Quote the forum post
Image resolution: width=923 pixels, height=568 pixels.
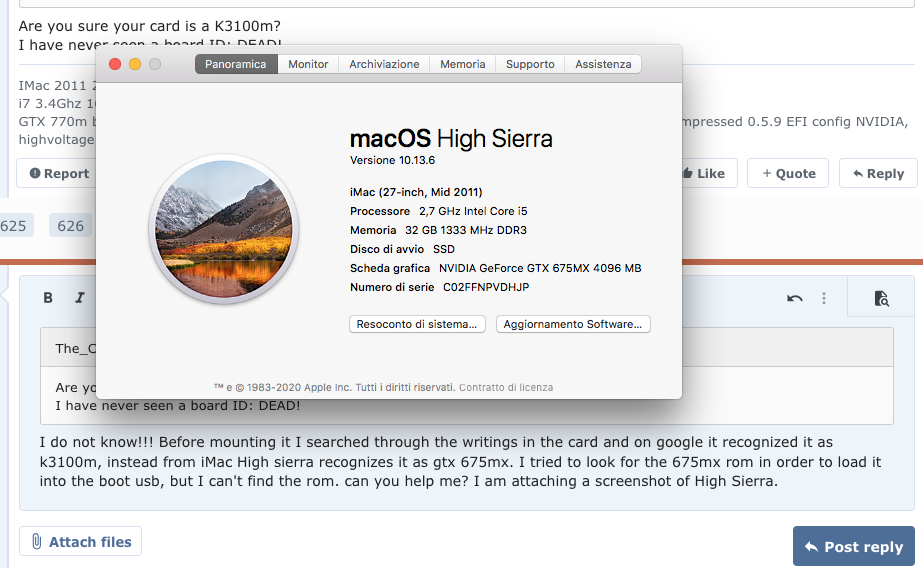[788, 174]
